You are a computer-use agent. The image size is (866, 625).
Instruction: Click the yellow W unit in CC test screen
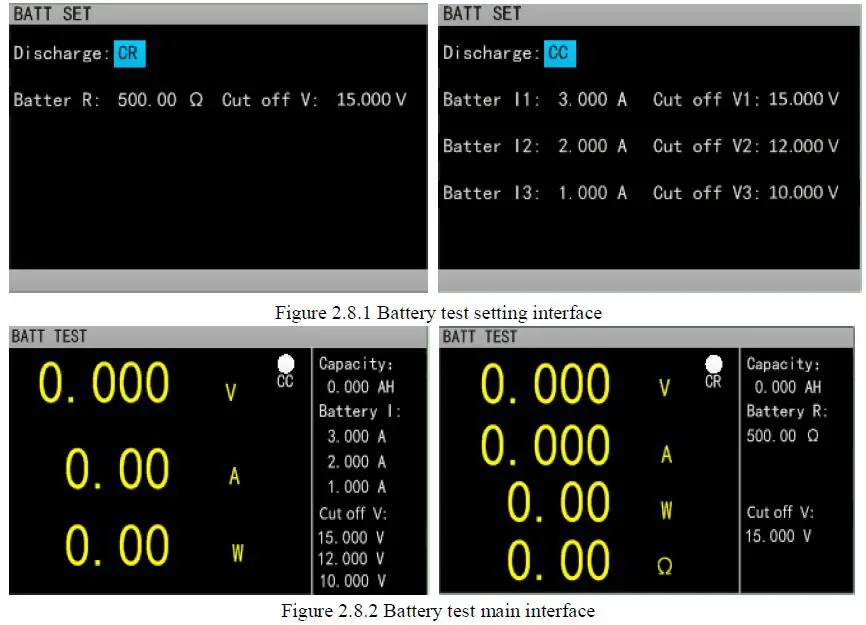tap(237, 552)
